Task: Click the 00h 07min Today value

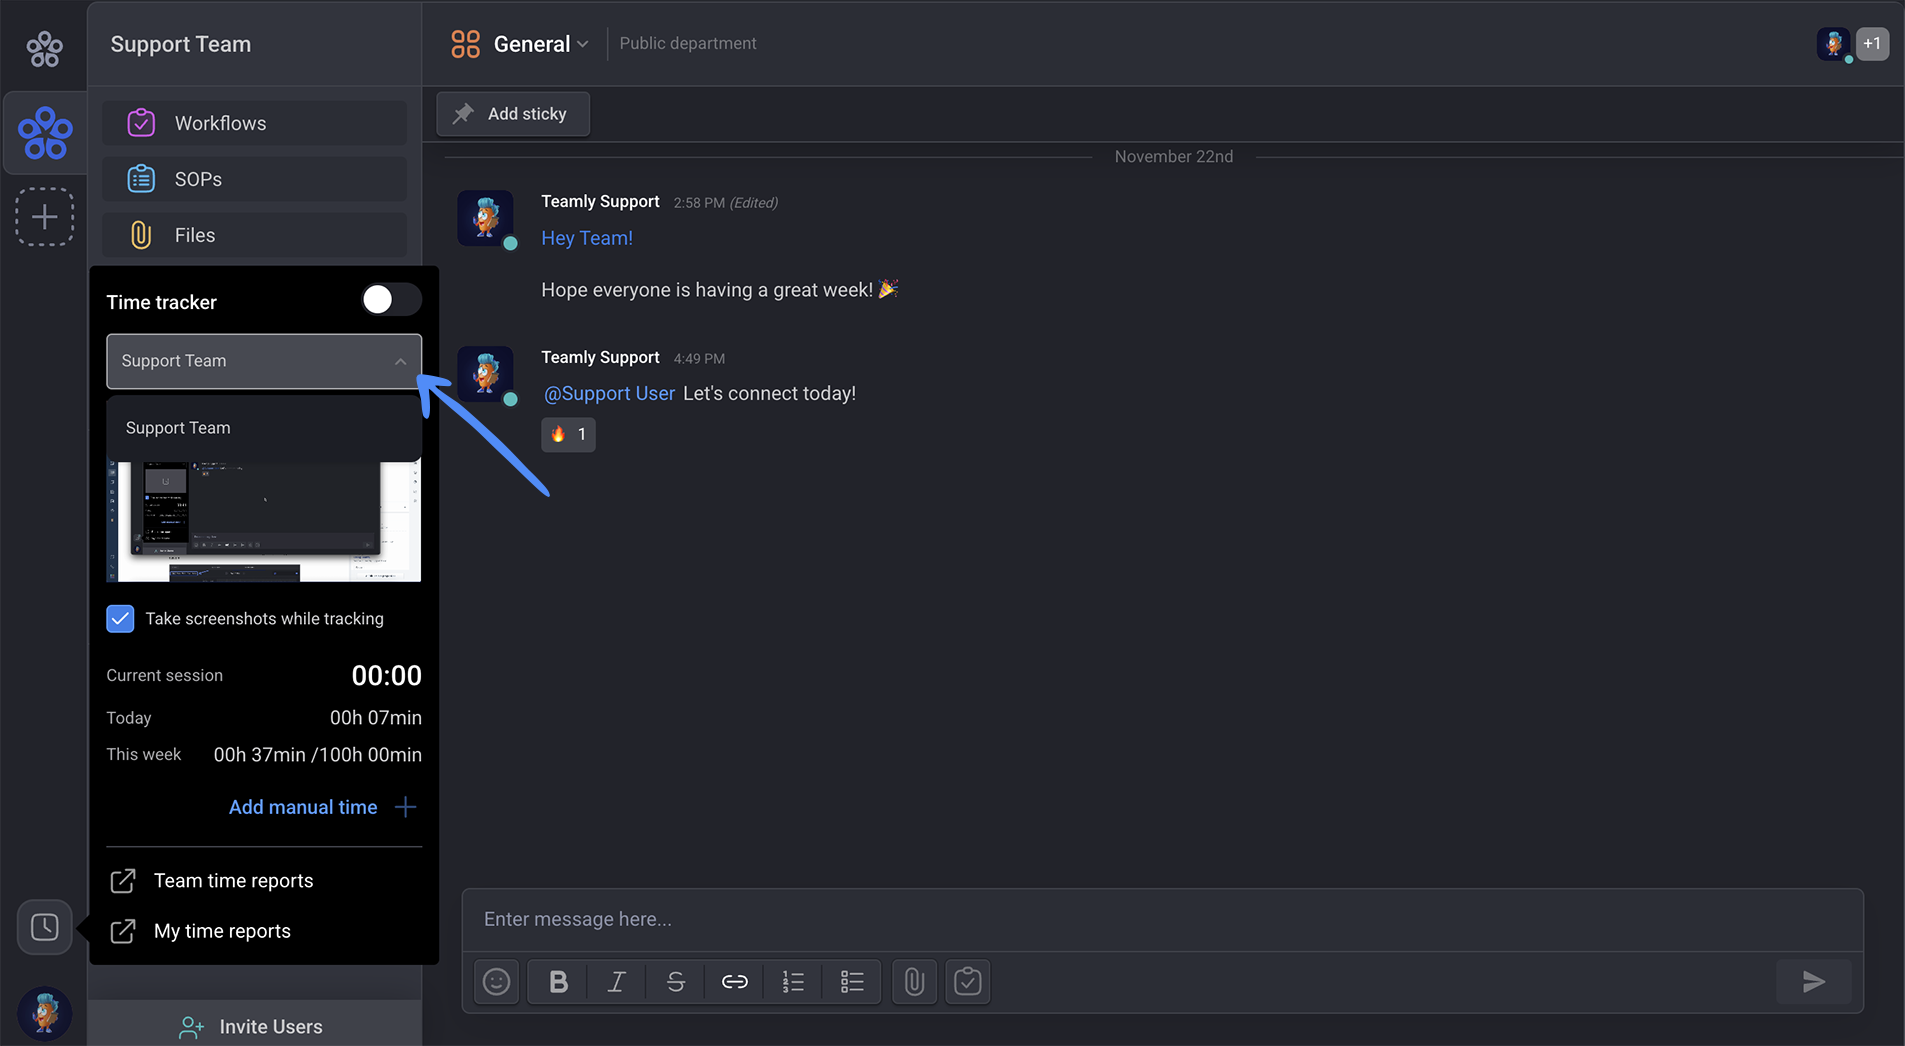Action: [376, 718]
